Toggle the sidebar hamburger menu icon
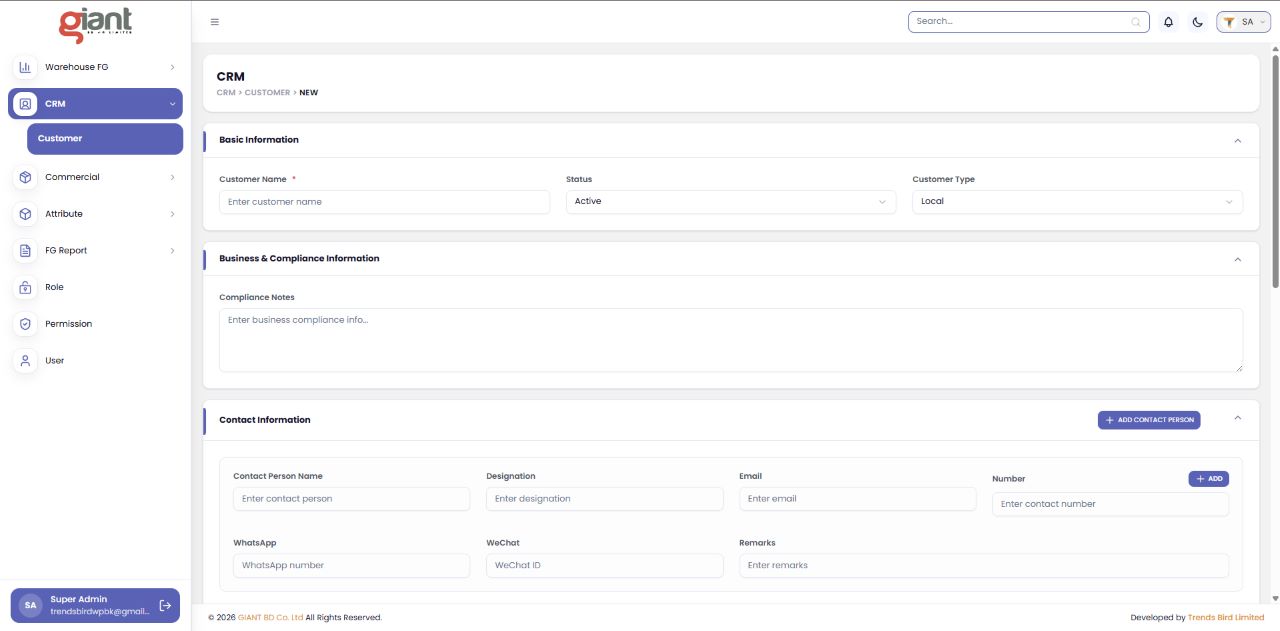1280x631 pixels. click(215, 22)
